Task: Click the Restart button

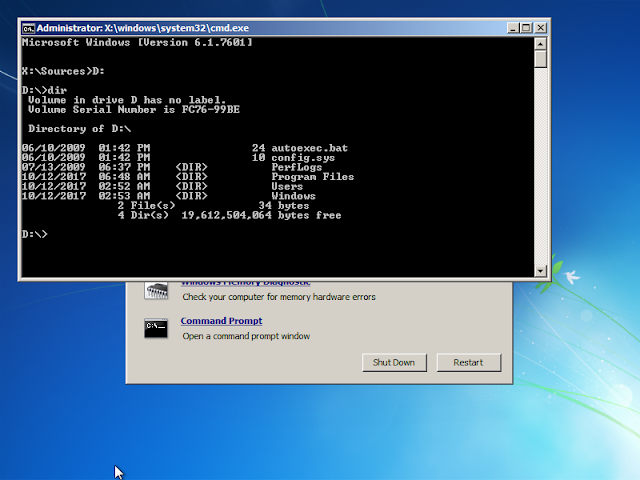Action: [x=469, y=362]
